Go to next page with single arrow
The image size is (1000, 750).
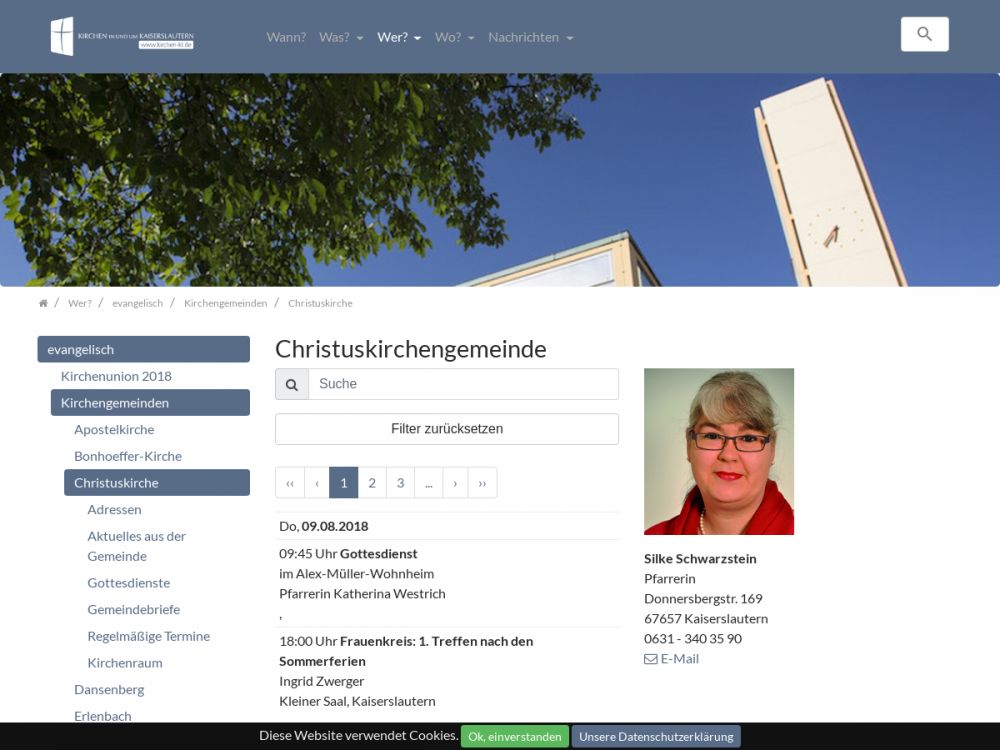455,483
